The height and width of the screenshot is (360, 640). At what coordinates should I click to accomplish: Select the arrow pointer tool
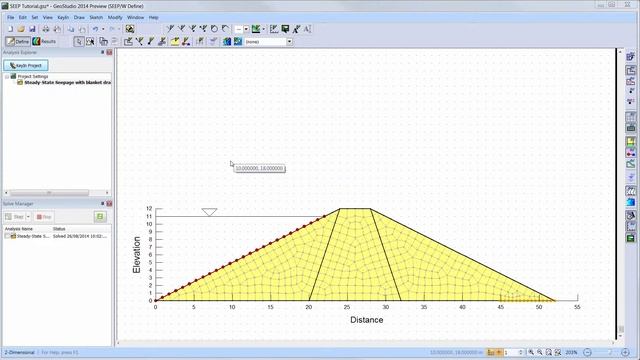coord(79,41)
